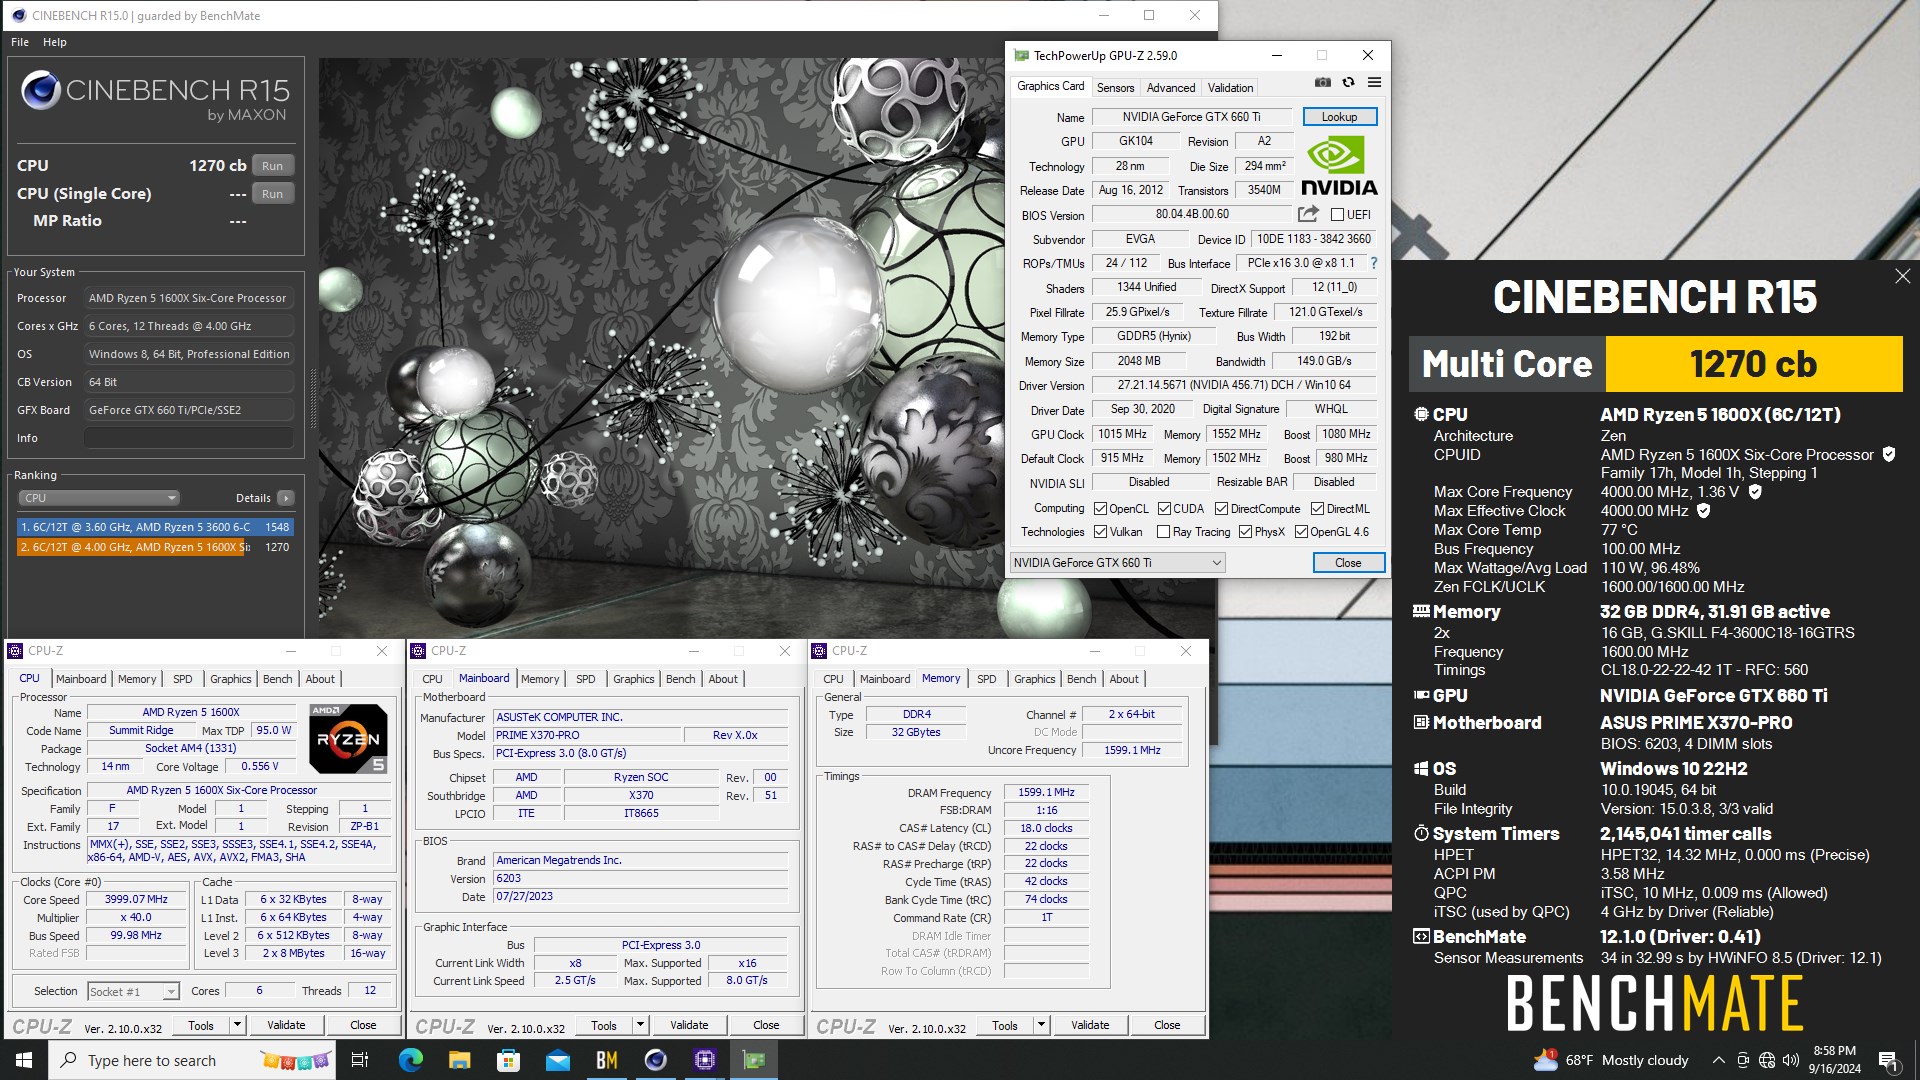
Task: Click the NVIDIA logo in GPU-Z
Action: 1339,166
